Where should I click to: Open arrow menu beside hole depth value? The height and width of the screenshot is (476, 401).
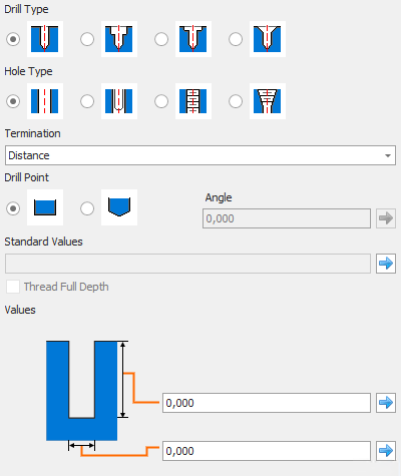click(386, 403)
